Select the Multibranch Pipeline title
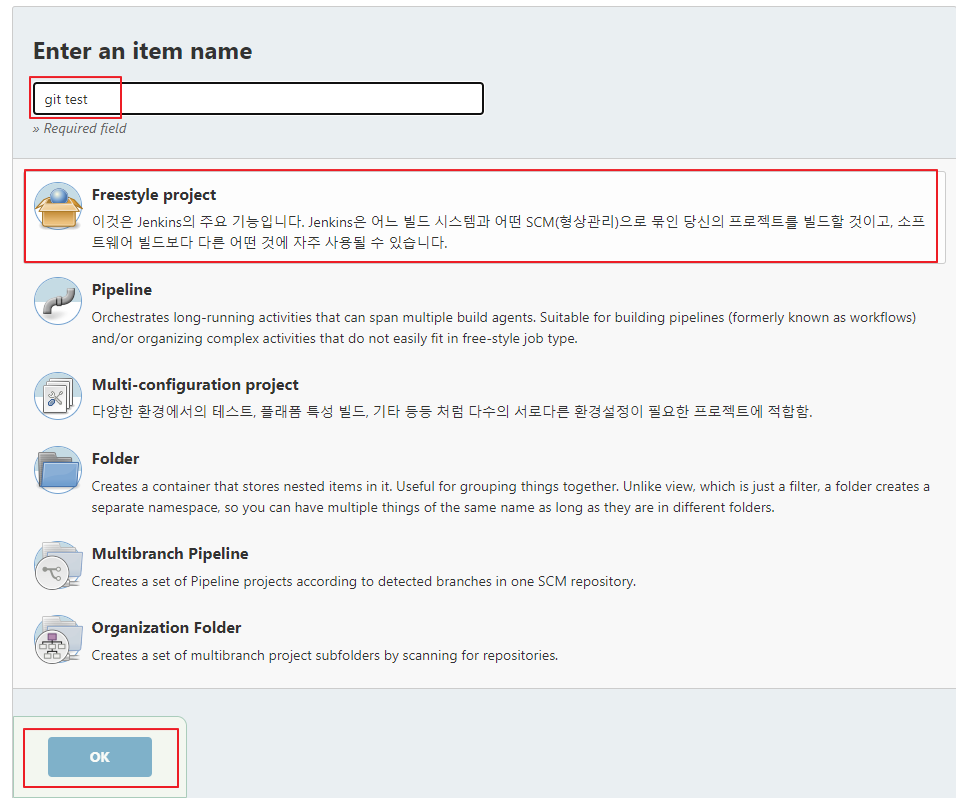Viewport: 956px width, 798px height. pyautogui.click(x=170, y=554)
